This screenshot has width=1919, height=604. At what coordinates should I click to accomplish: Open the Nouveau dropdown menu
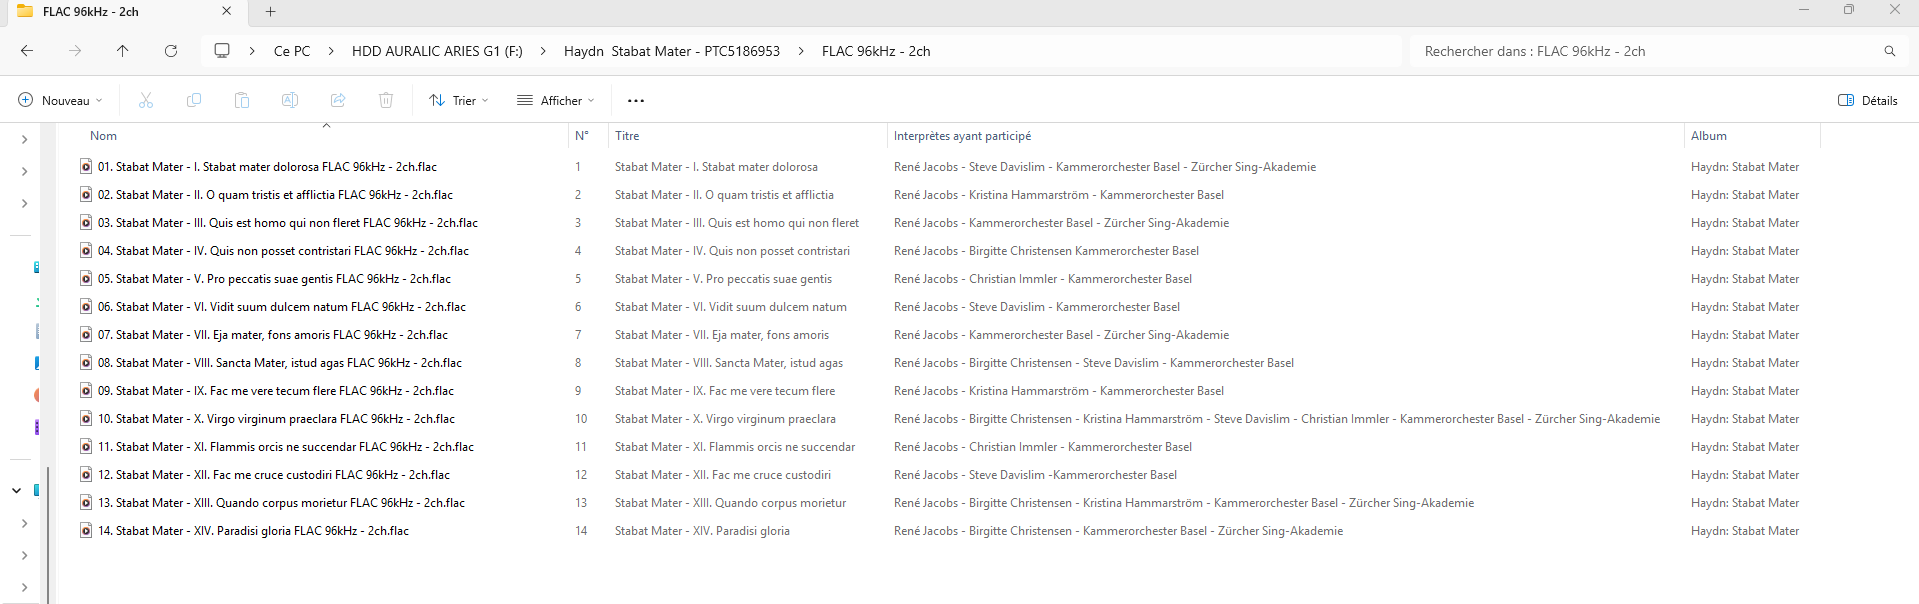pyautogui.click(x=61, y=100)
